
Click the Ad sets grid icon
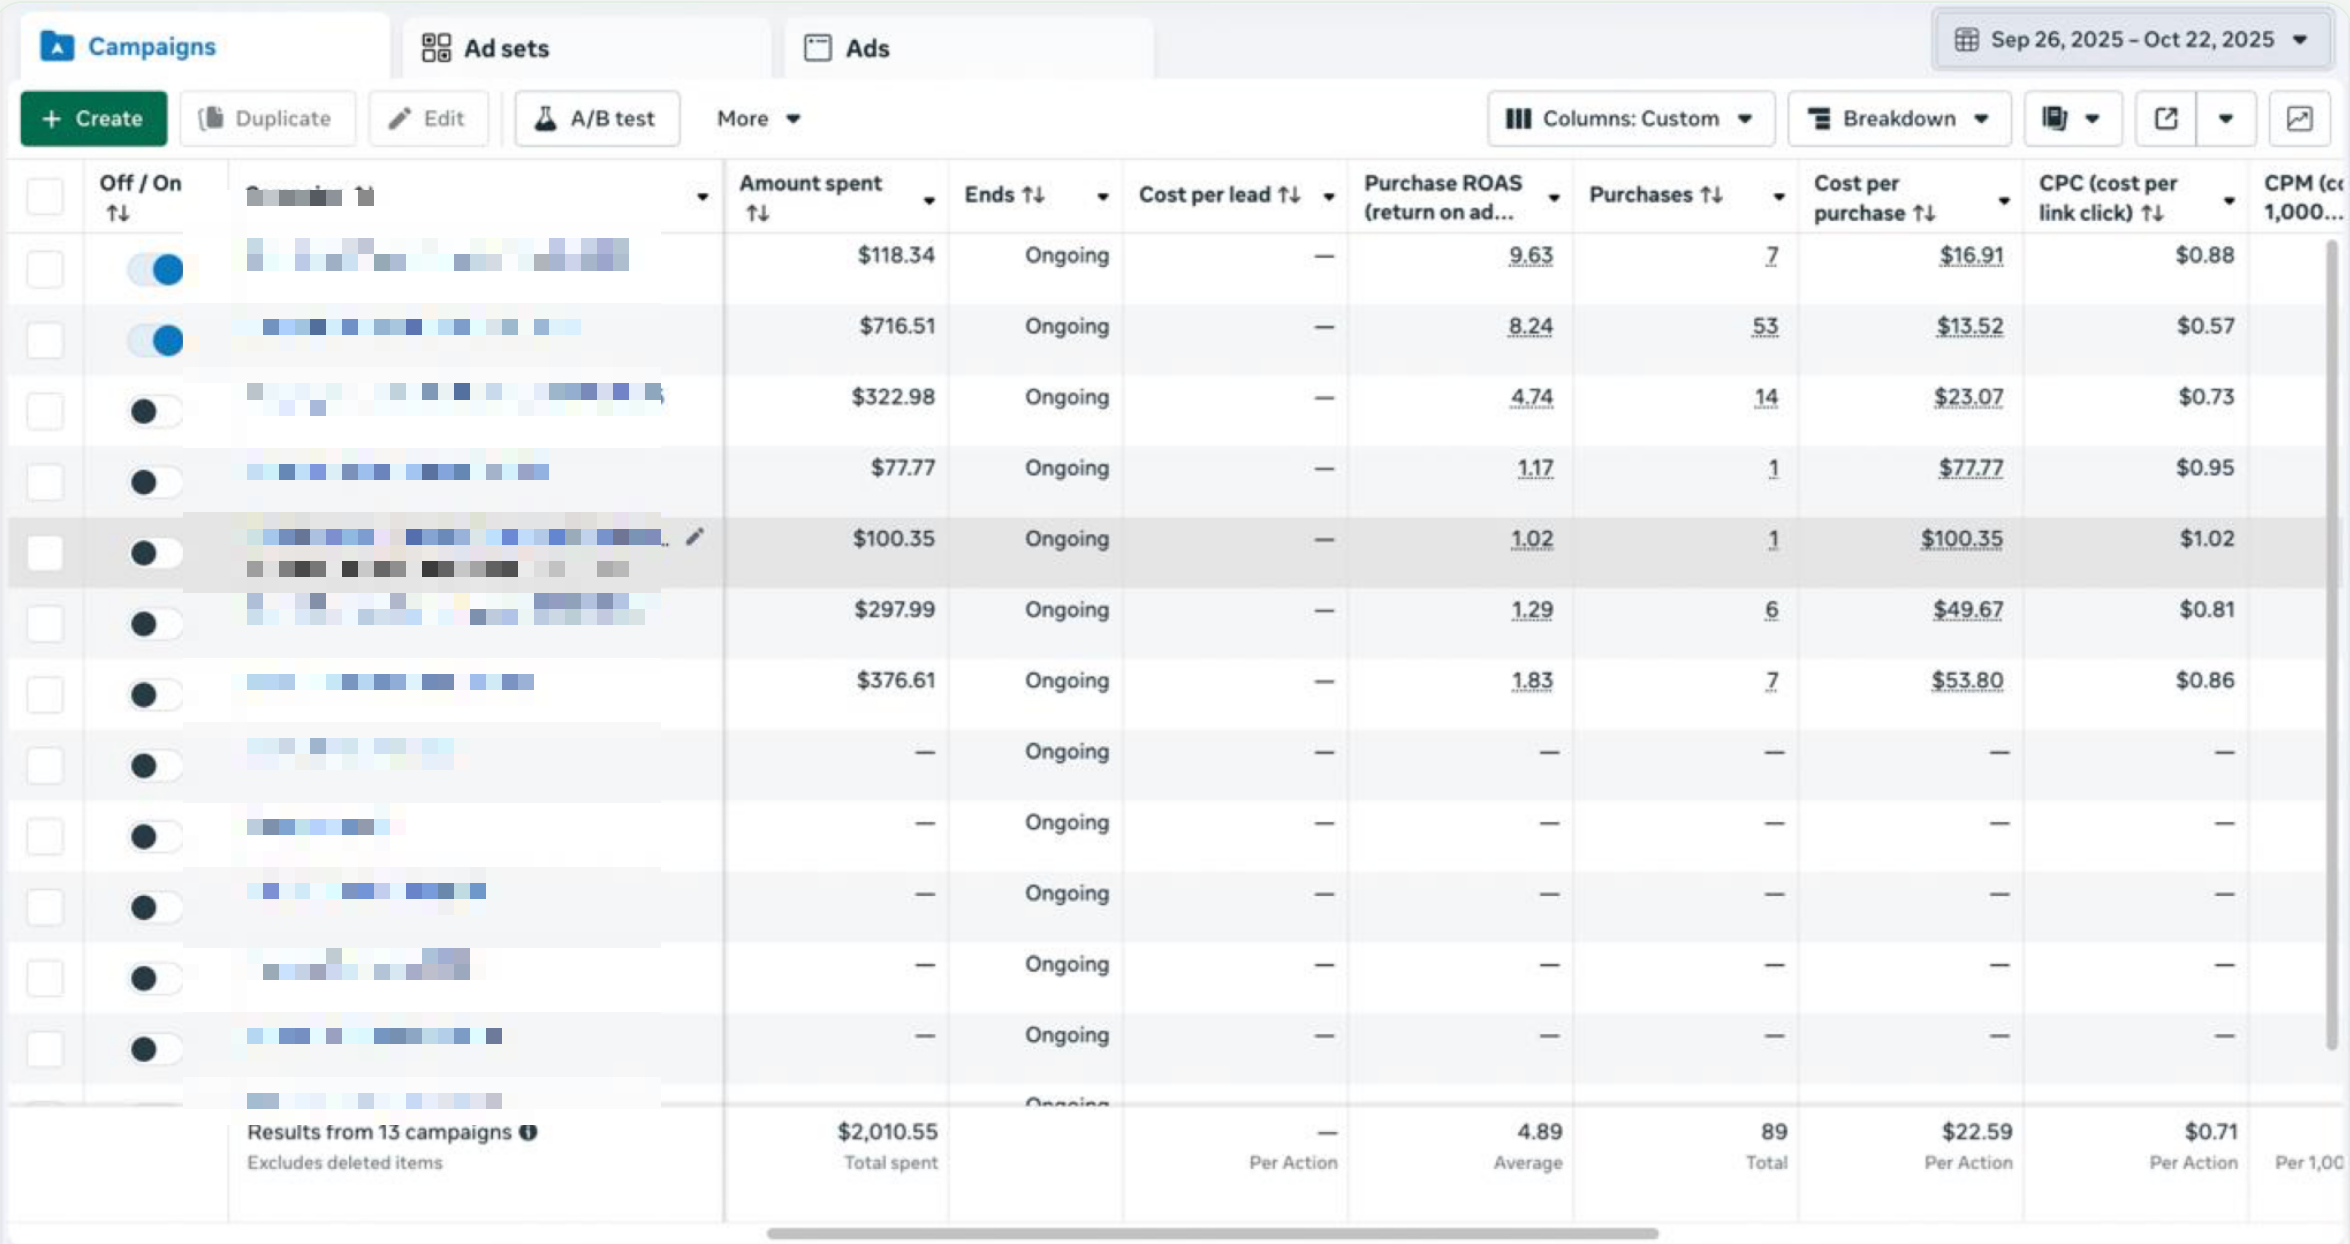pyautogui.click(x=436, y=48)
